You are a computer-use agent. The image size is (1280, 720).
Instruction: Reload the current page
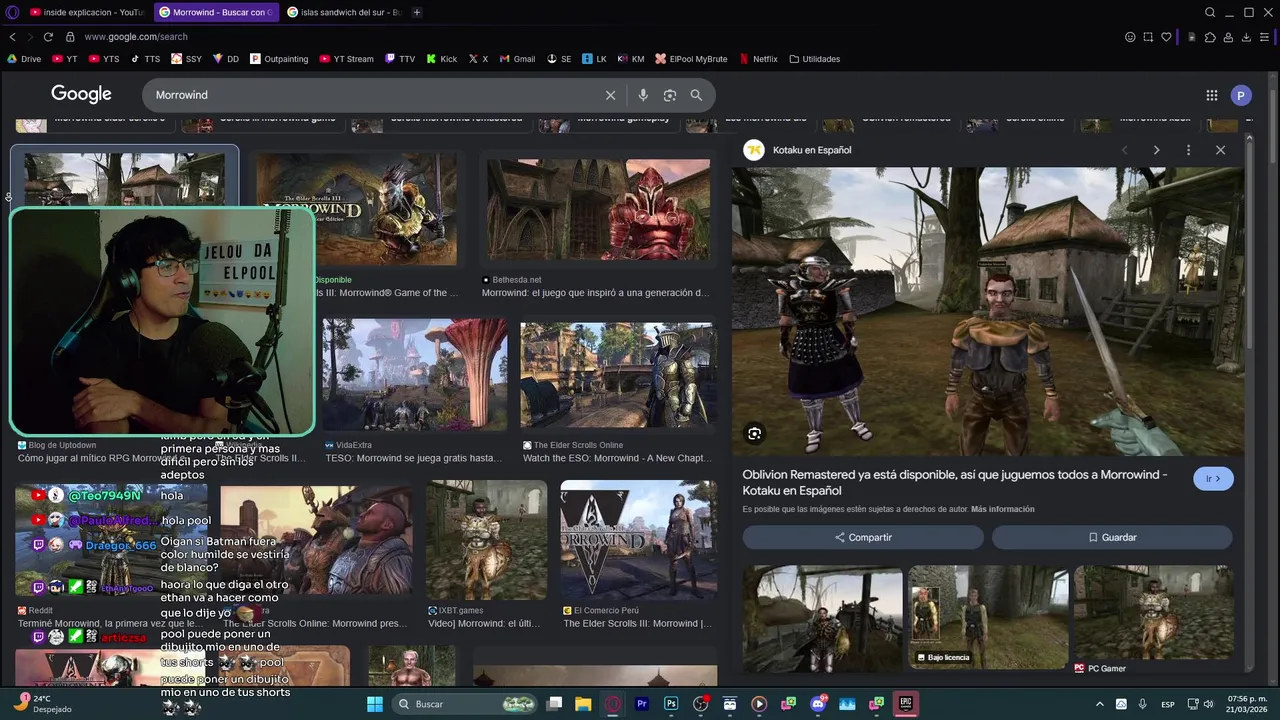48,37
